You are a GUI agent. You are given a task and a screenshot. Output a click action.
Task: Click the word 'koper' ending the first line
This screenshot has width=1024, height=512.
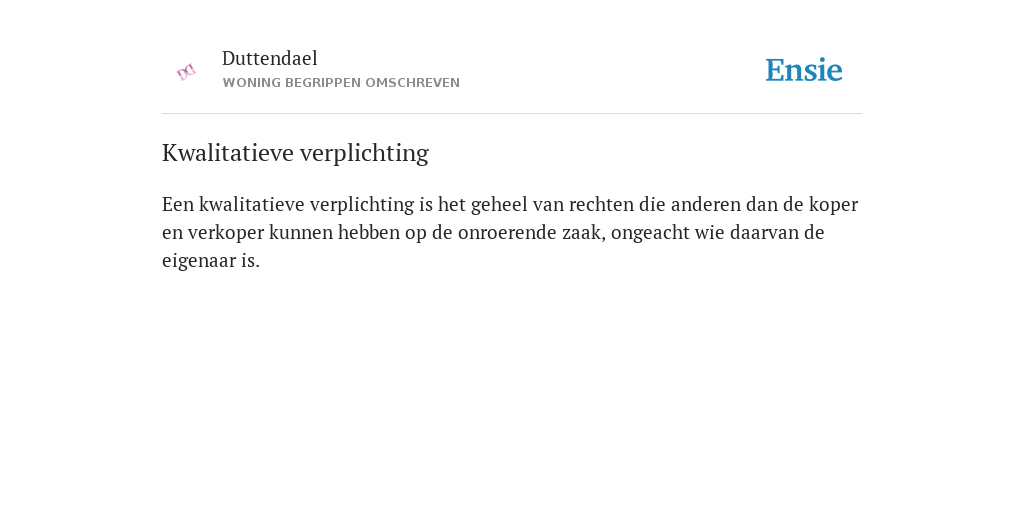pos(833,206)
